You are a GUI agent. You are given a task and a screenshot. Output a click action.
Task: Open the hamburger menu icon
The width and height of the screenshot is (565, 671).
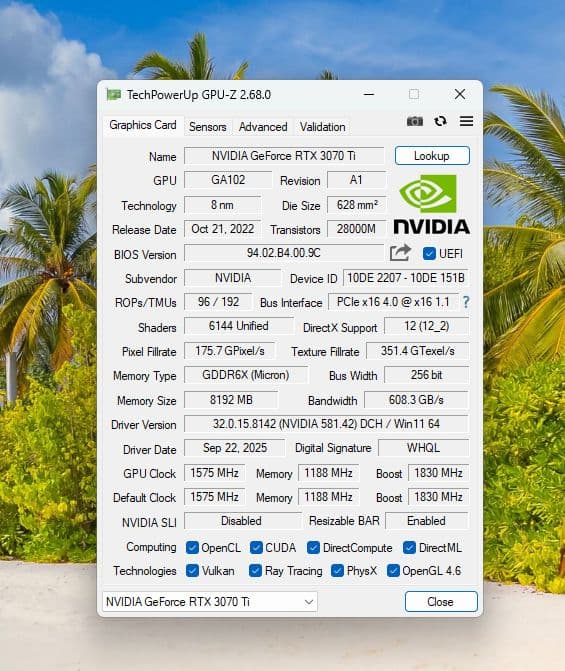coord(466,121)
